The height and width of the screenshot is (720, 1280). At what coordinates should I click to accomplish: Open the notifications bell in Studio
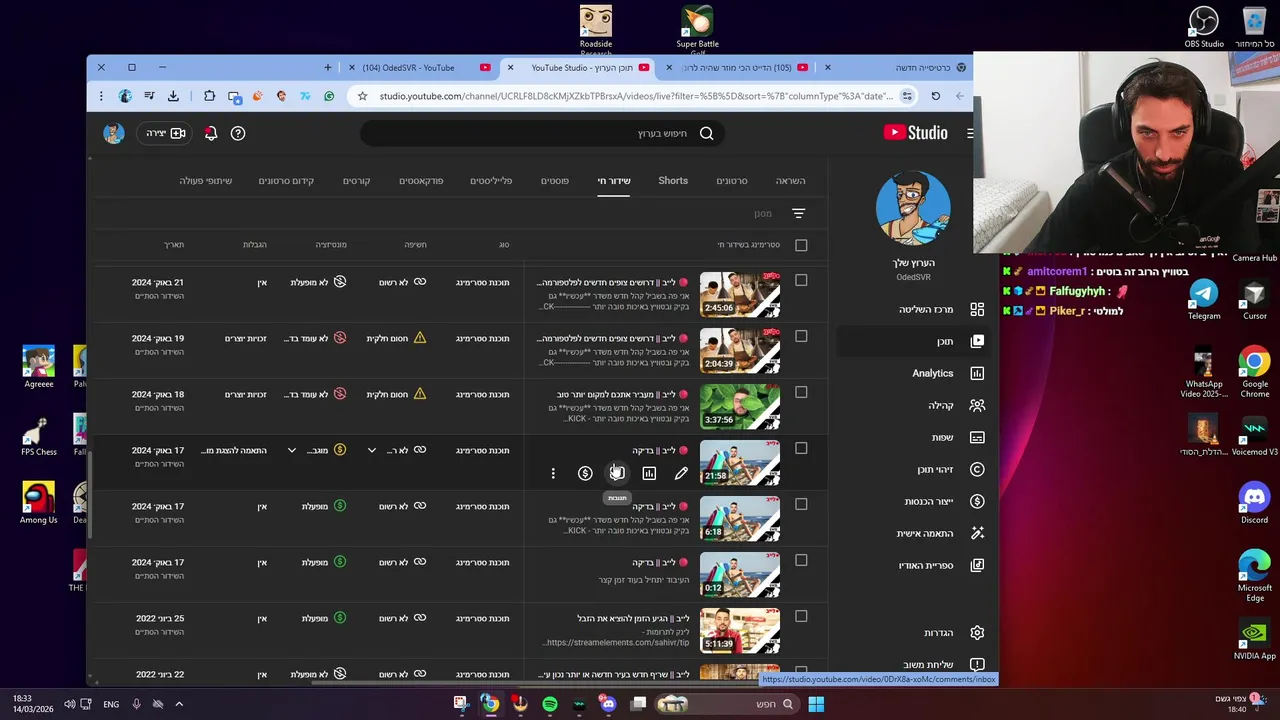coord(211,133)
